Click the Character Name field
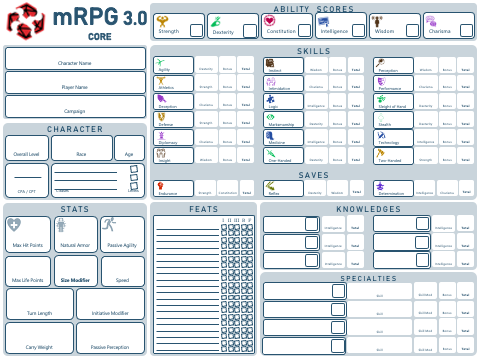The height and width of the screenshot is (360, 480). (76, 58)
